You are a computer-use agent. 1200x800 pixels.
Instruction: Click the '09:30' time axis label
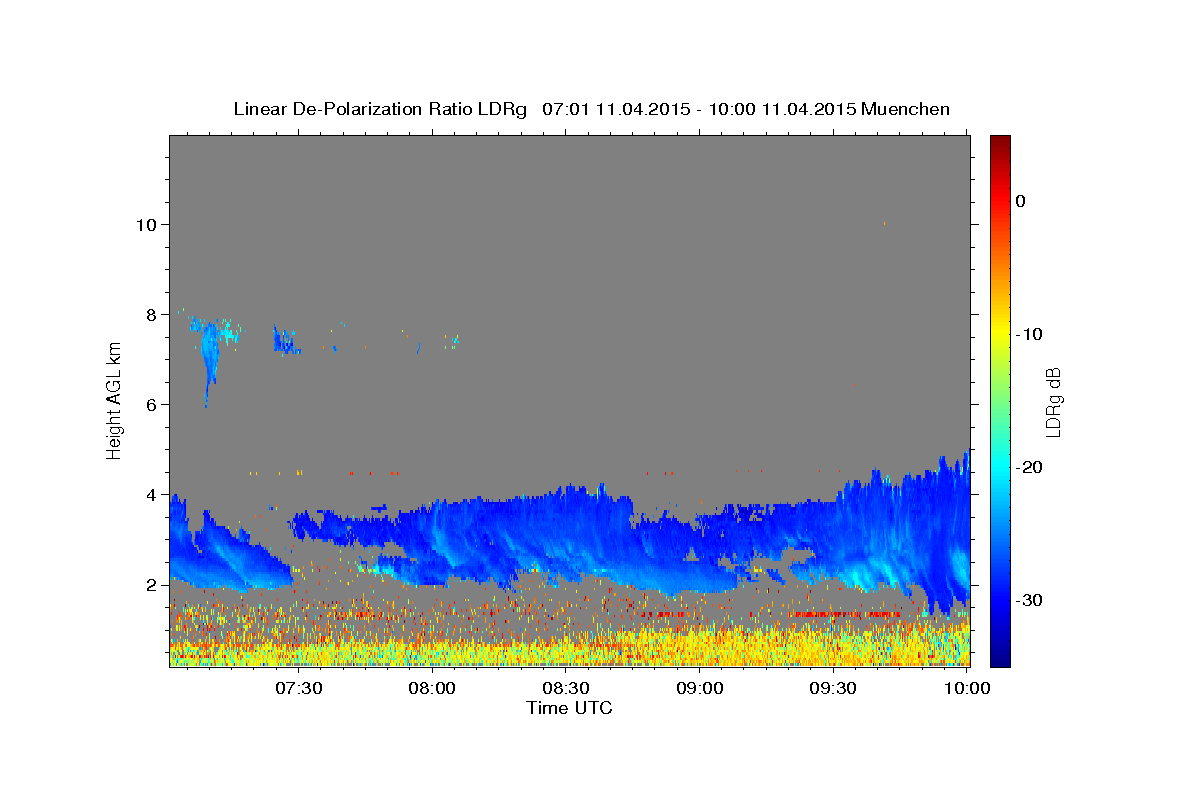[834, 688]
